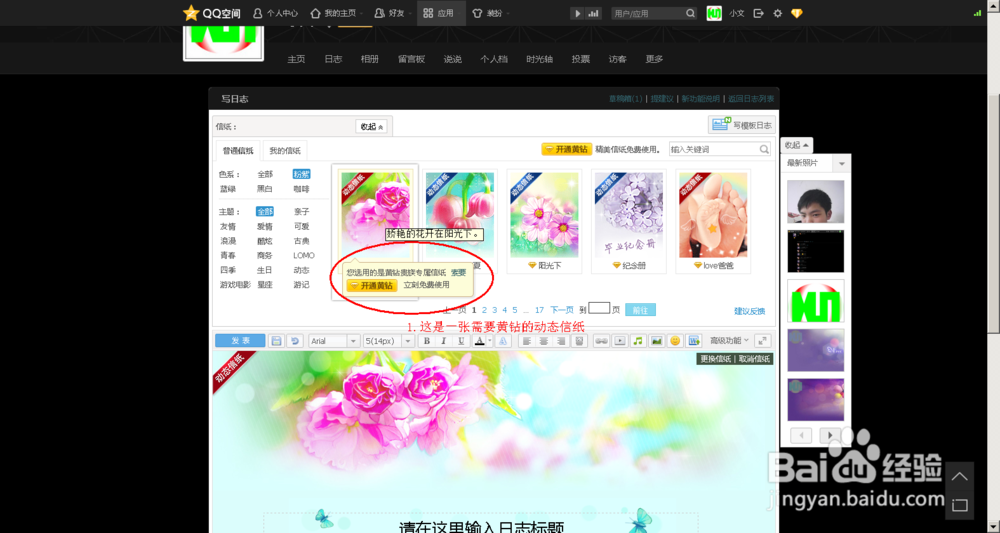The image size is (1000, 533).
Task: Click the yellow diamond icon in top bar
Action: (797, 13)
